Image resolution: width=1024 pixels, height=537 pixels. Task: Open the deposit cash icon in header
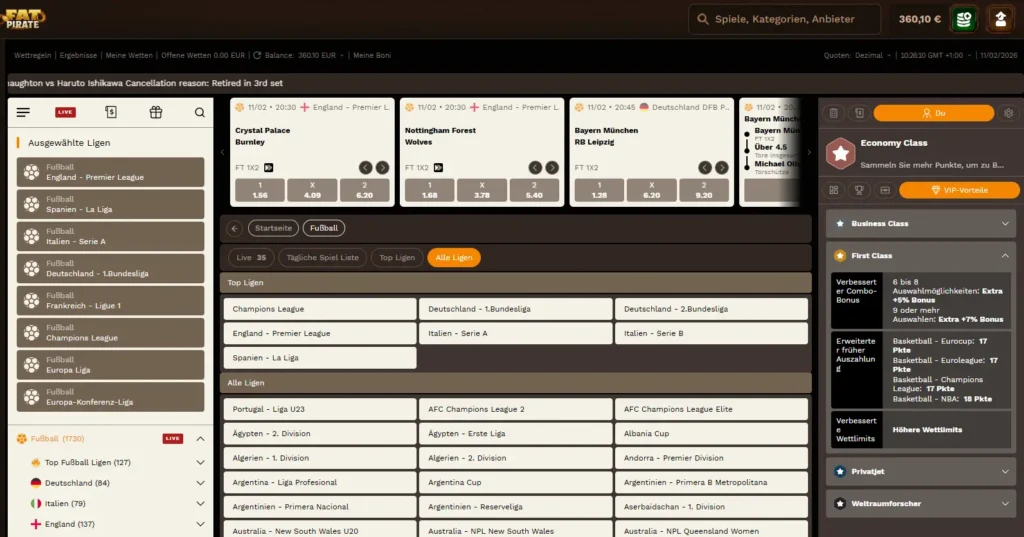click(x=964, y=19)
